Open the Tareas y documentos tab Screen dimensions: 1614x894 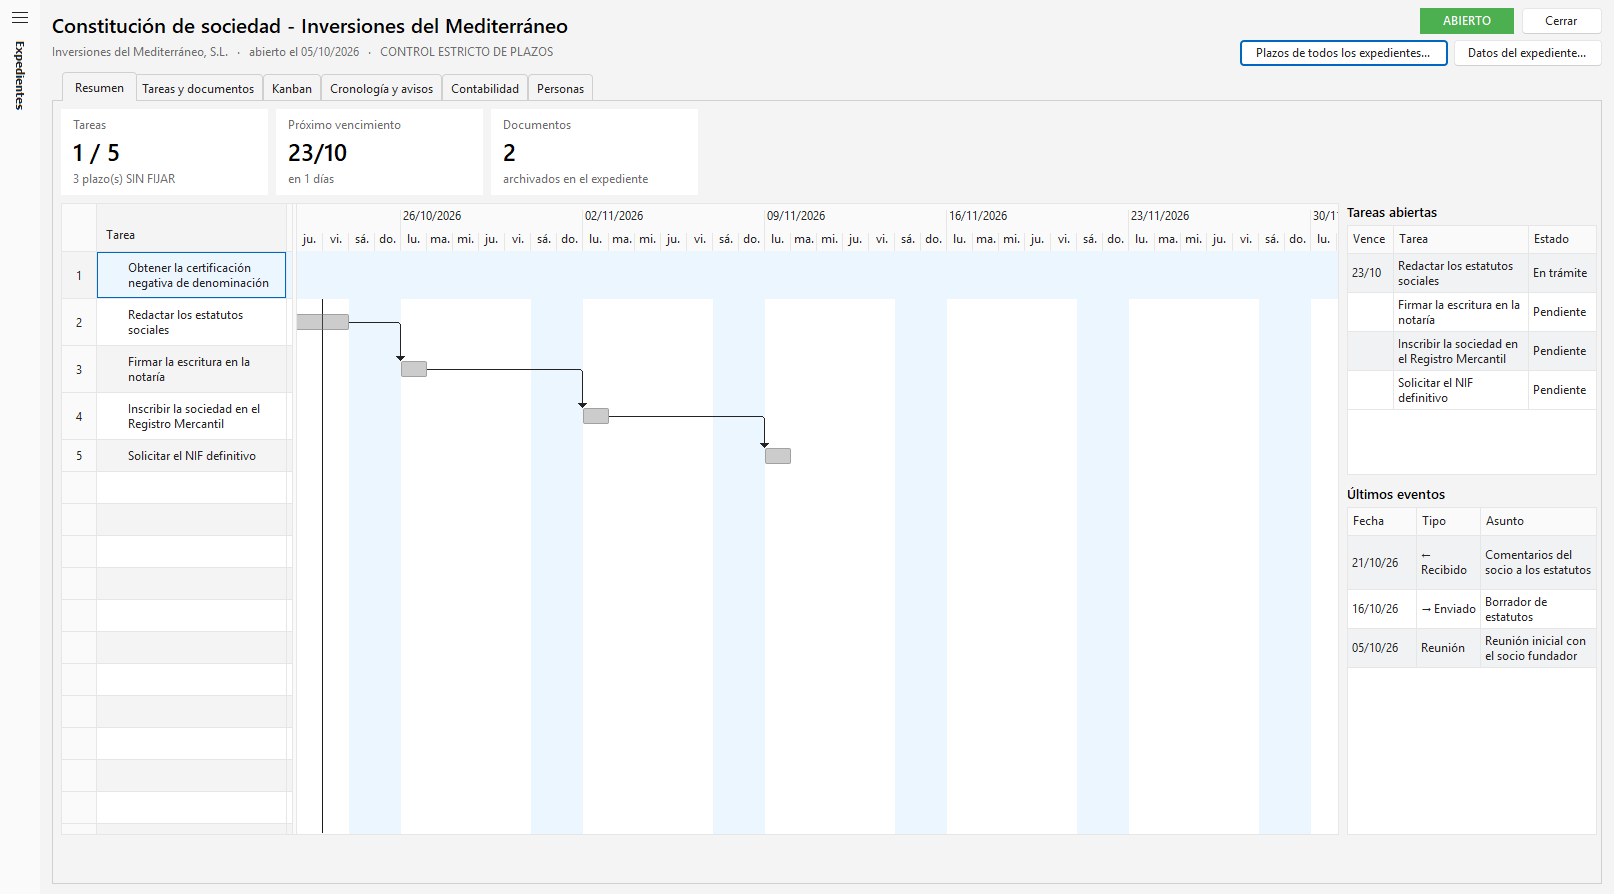[x=198, y=89]
